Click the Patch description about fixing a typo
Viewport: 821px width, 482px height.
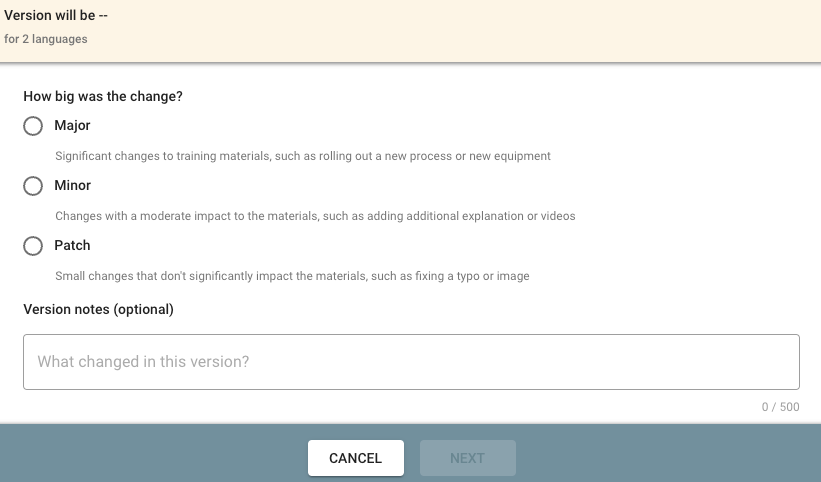click(292, 276)
